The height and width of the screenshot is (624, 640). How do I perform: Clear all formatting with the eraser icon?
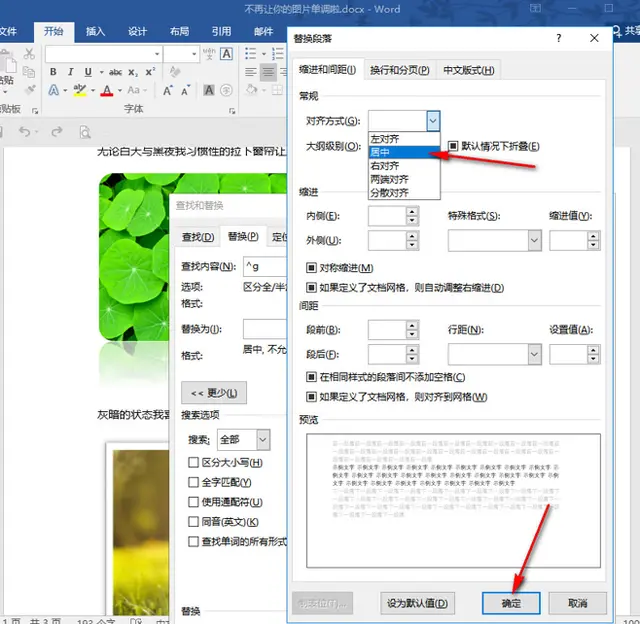175,72
